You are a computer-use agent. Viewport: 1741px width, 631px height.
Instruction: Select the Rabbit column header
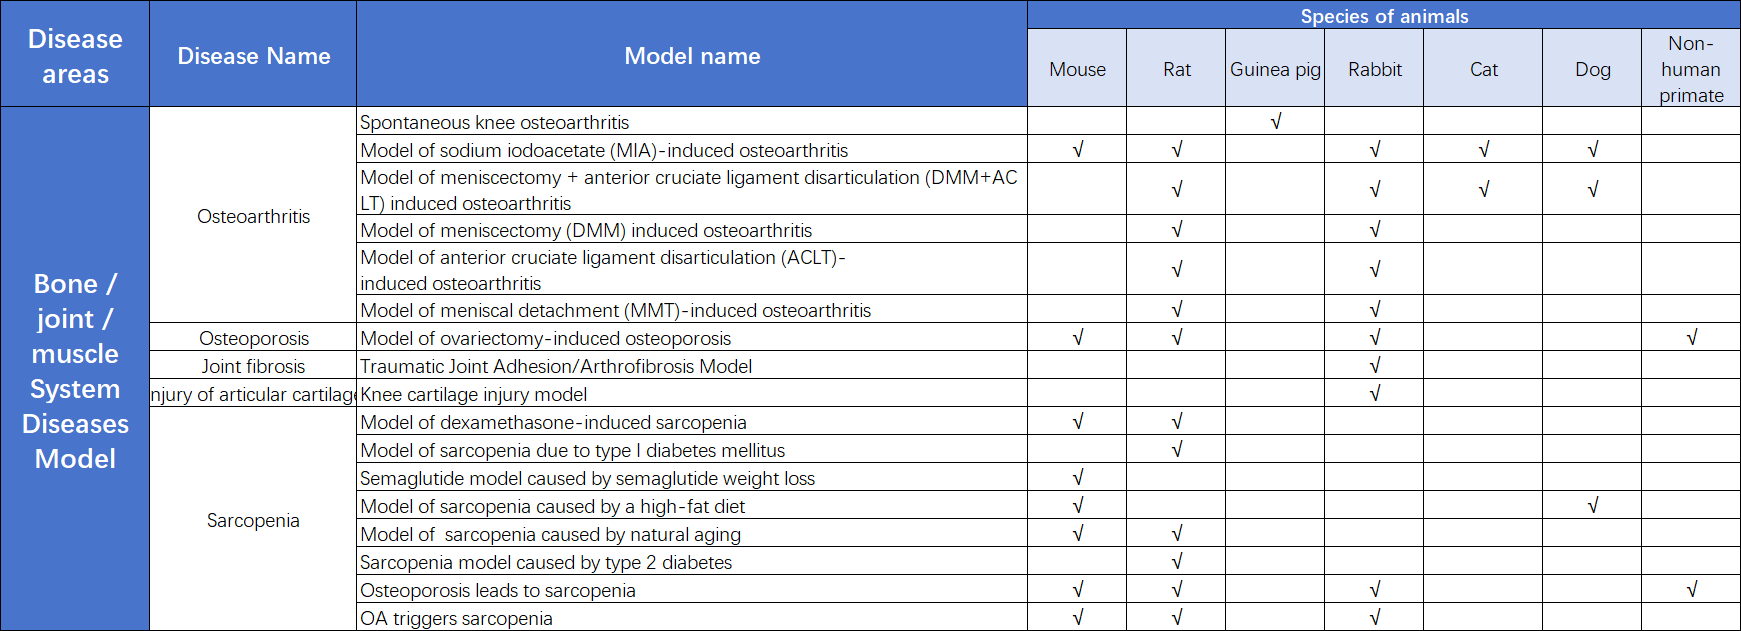(1374, 69)
